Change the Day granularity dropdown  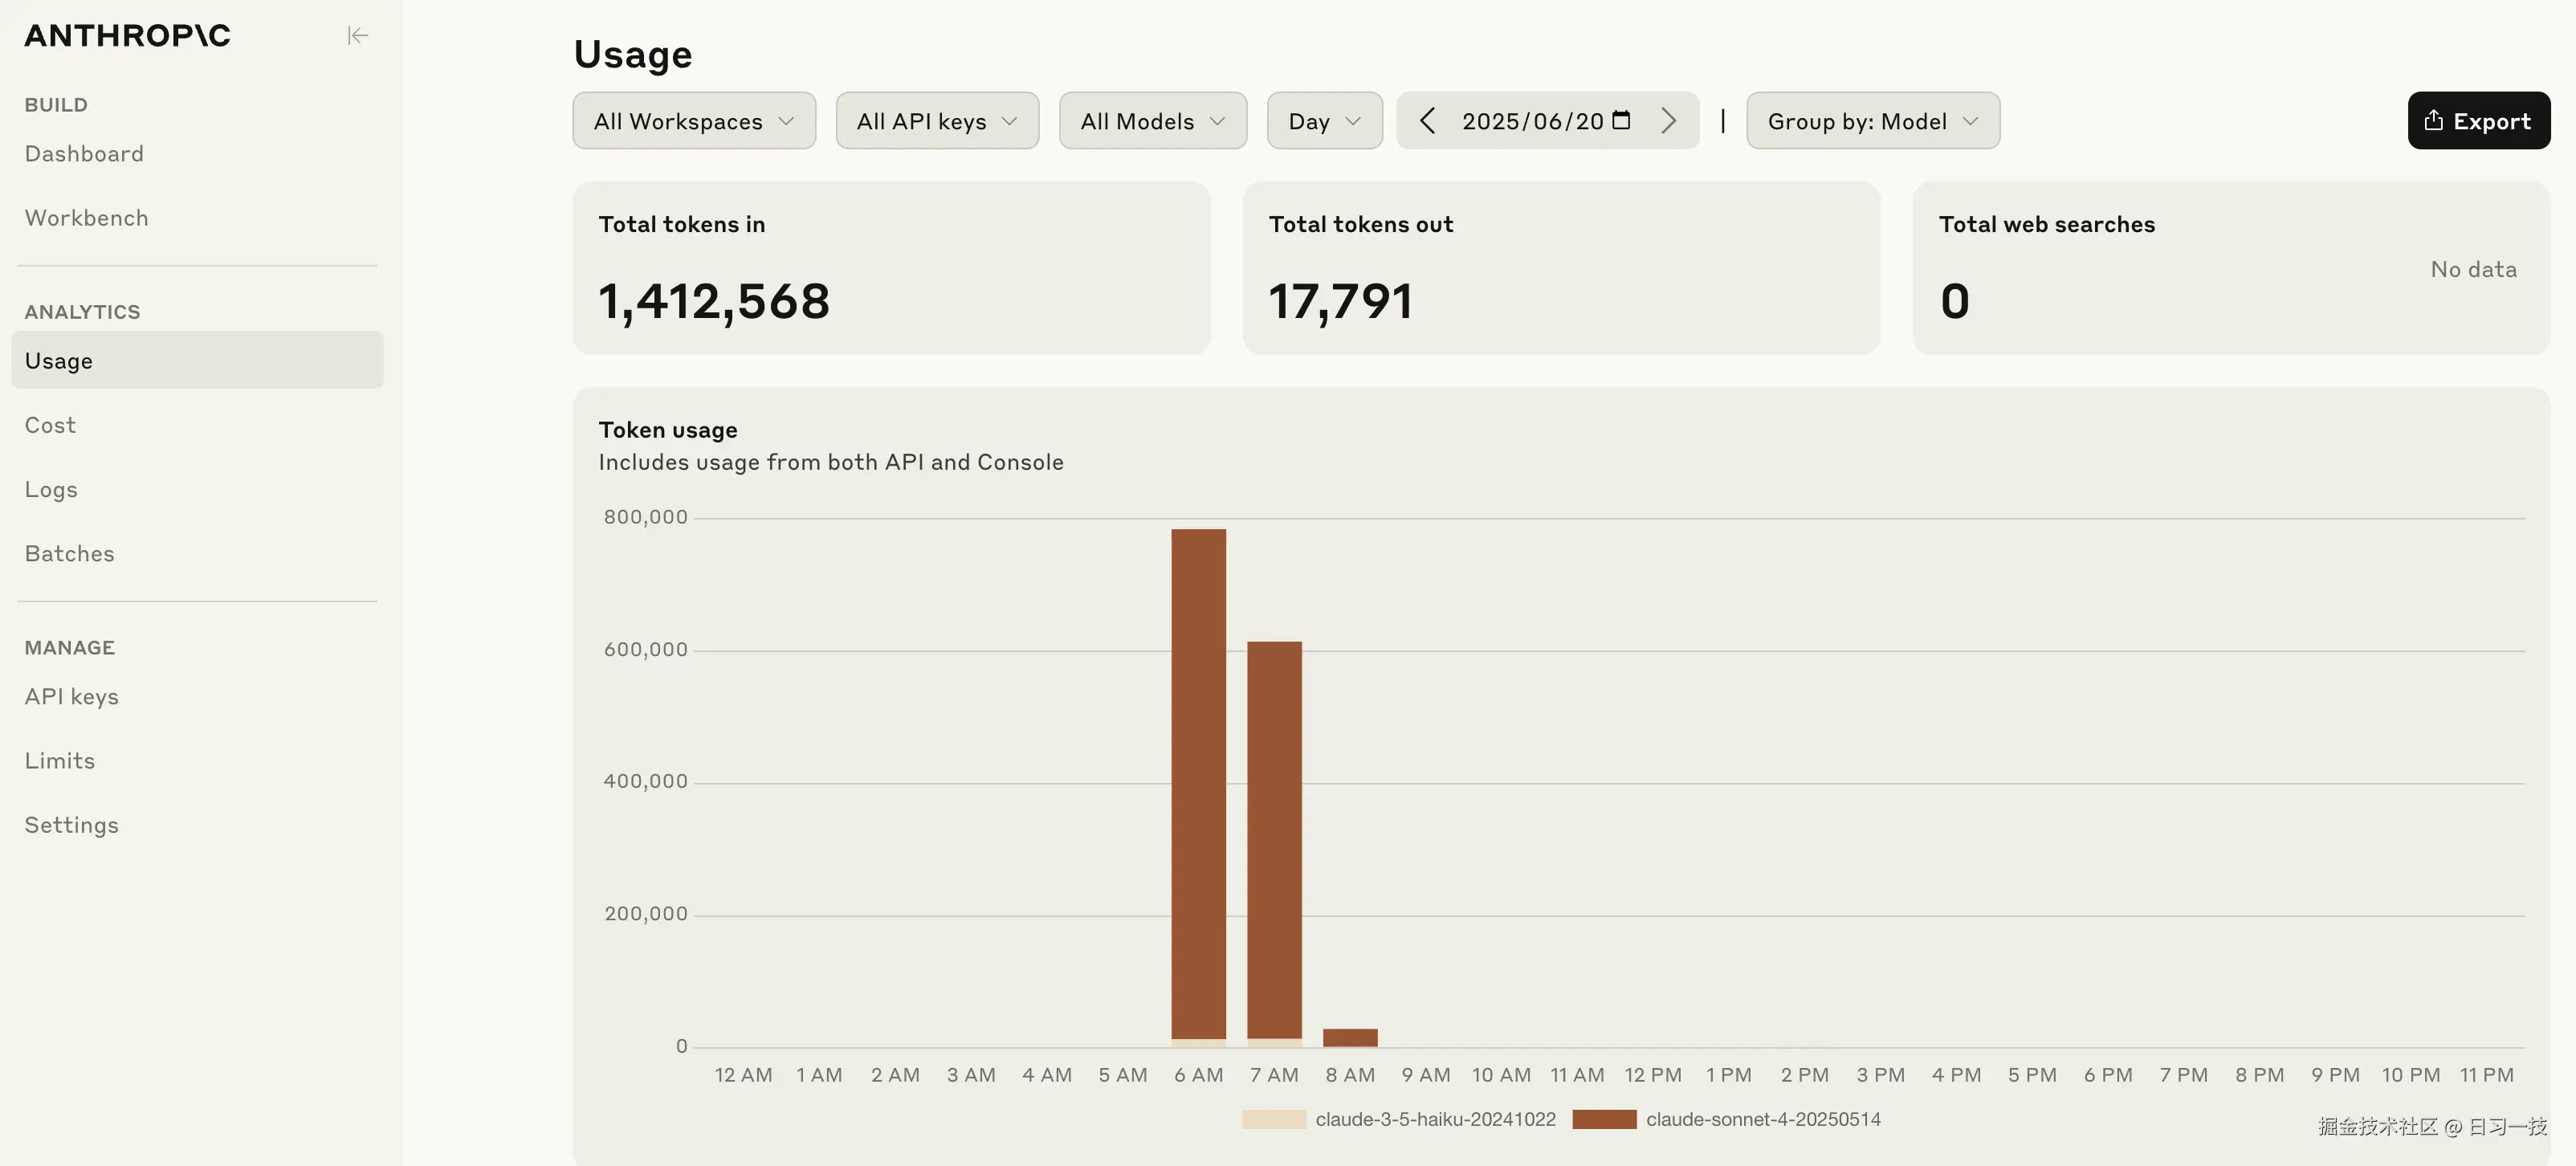(x=1323, y=121)
